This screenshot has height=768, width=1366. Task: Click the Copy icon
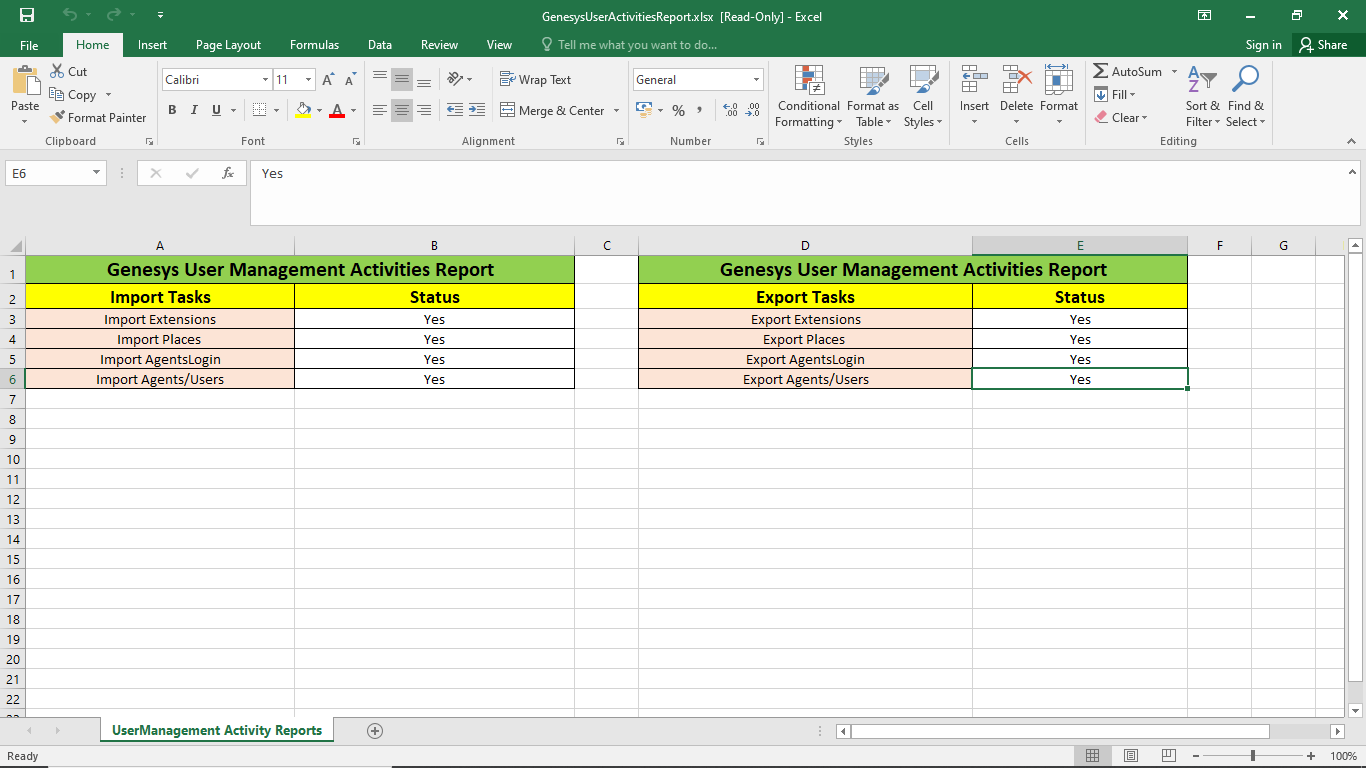(x=57, y=94)
